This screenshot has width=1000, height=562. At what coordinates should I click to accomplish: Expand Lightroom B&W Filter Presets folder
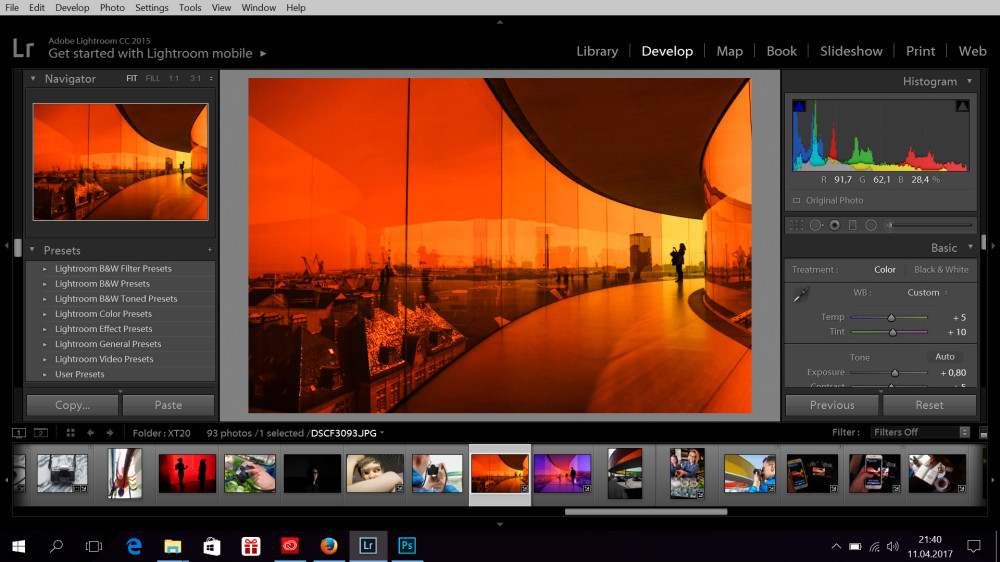[45, 269]
